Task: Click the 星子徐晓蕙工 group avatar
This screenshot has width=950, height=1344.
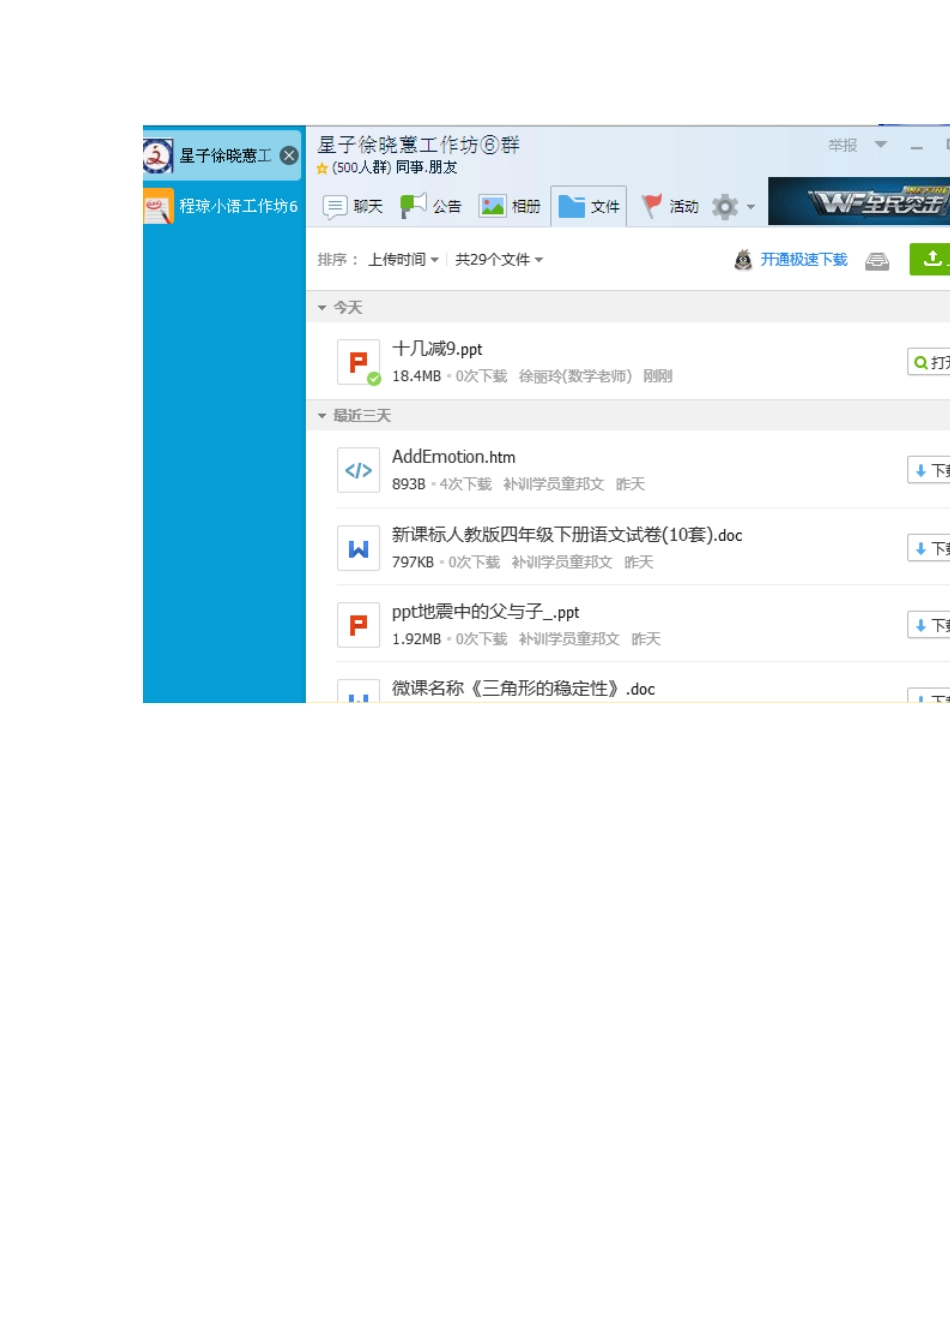Action: (158, 156)
